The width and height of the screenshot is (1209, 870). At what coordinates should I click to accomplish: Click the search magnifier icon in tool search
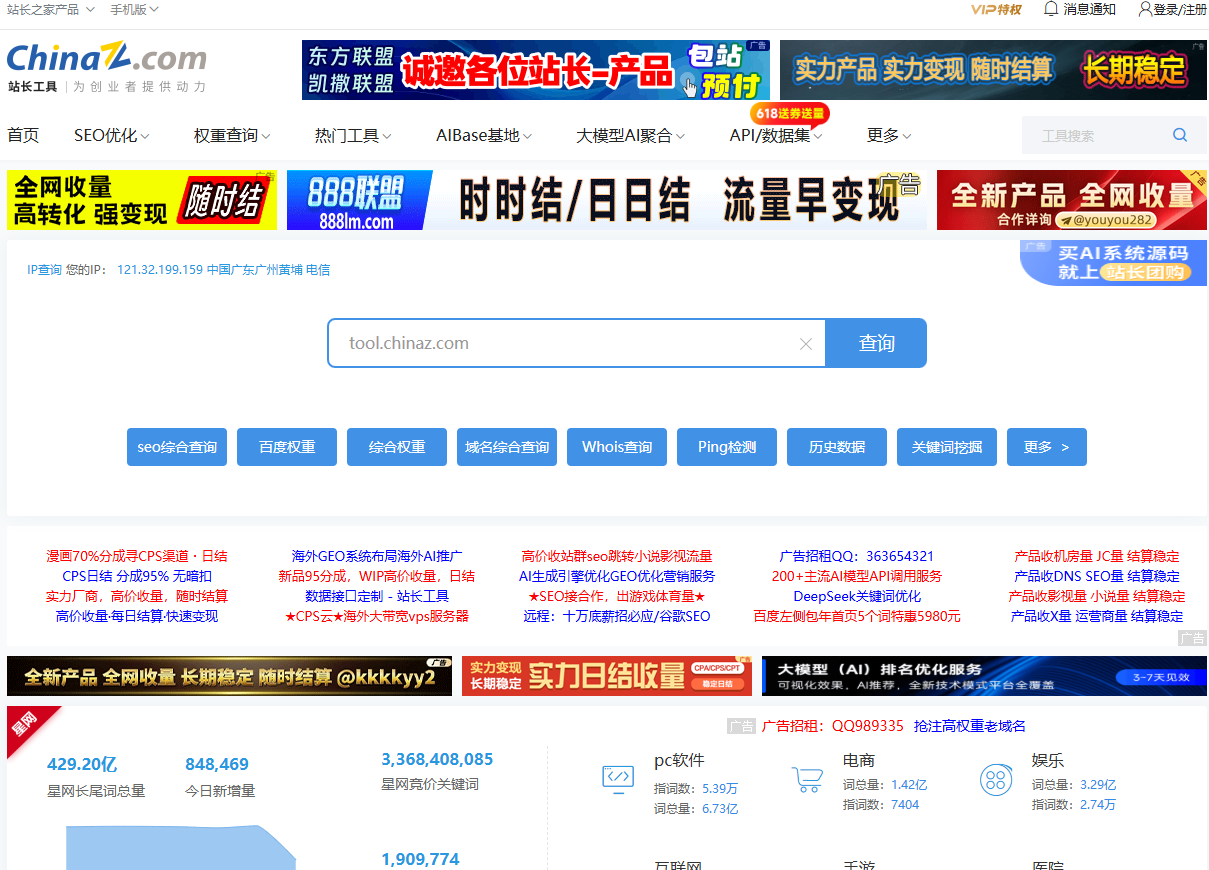1180,135
